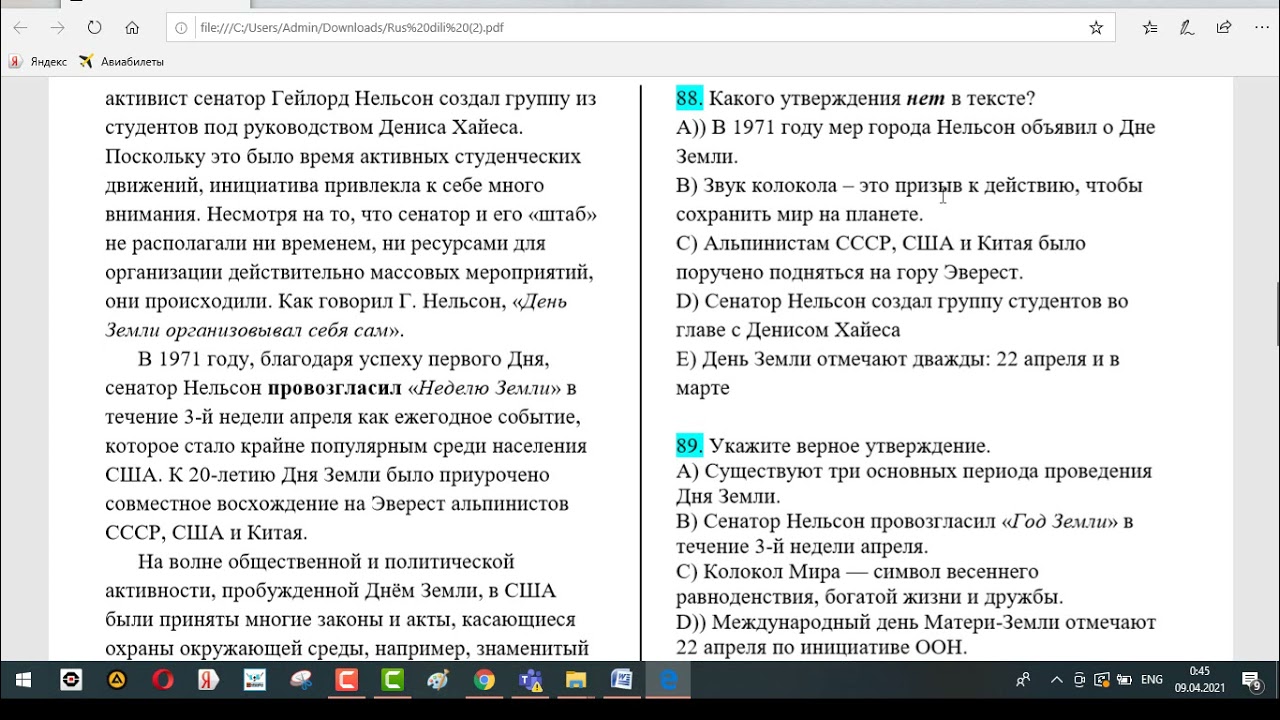The height and width of the screenshot is (720, 1280).
Task: Select answer C Альпинистам СССР, США и Китая
Action: click(x=880, y=258)
